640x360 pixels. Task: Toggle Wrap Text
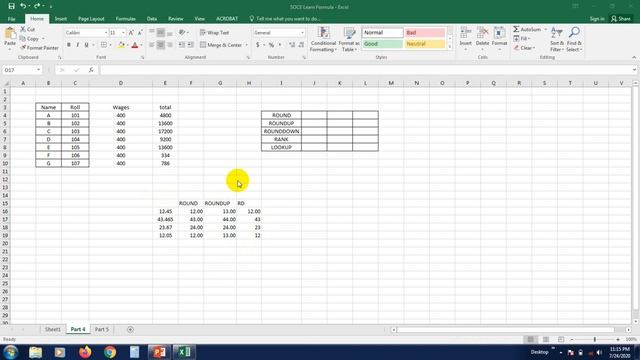(215, 33)
